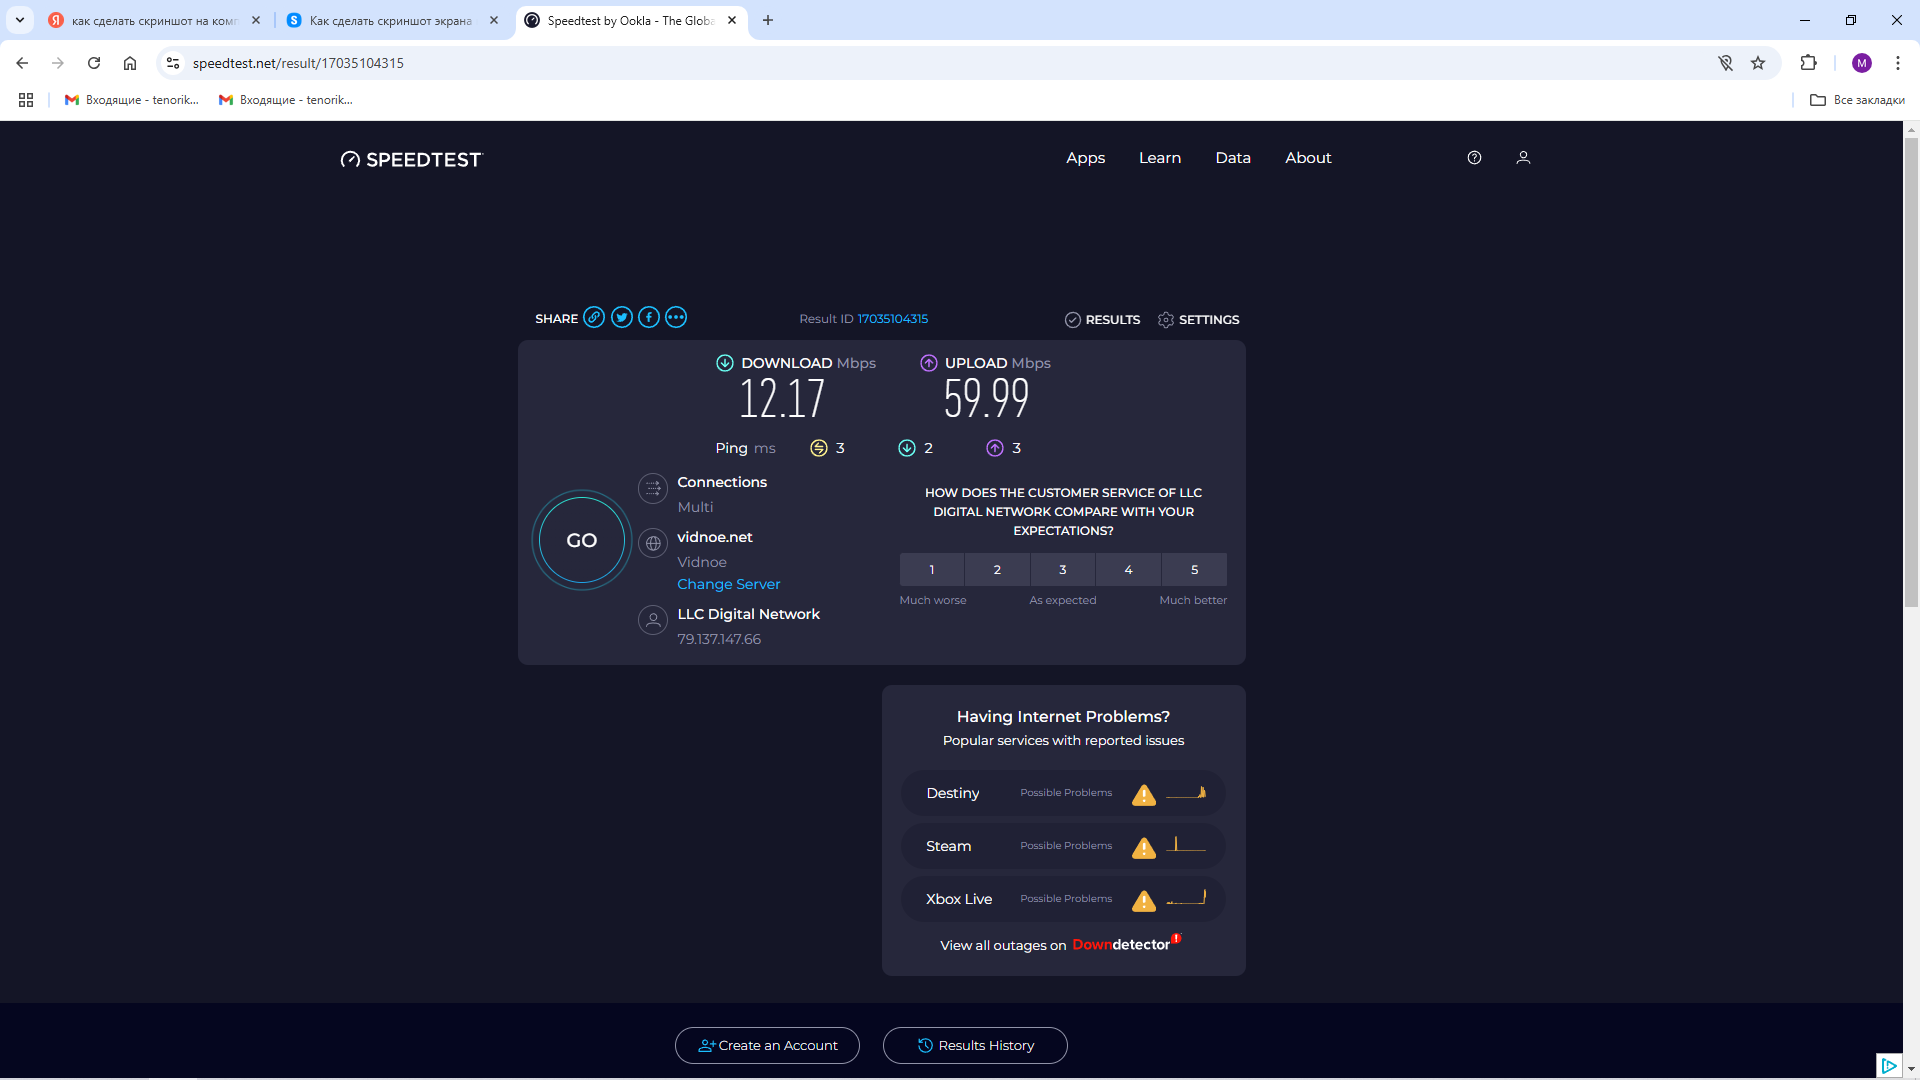
Task: Open Xbox Live service status row
Action: tap(1063, 899)
